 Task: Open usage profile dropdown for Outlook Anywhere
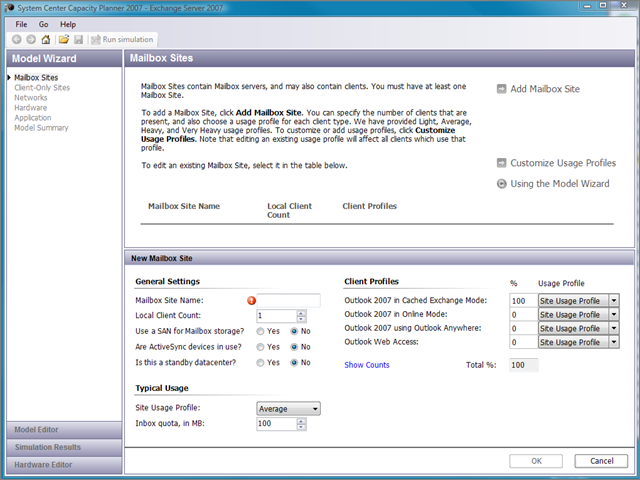[614, 329]
